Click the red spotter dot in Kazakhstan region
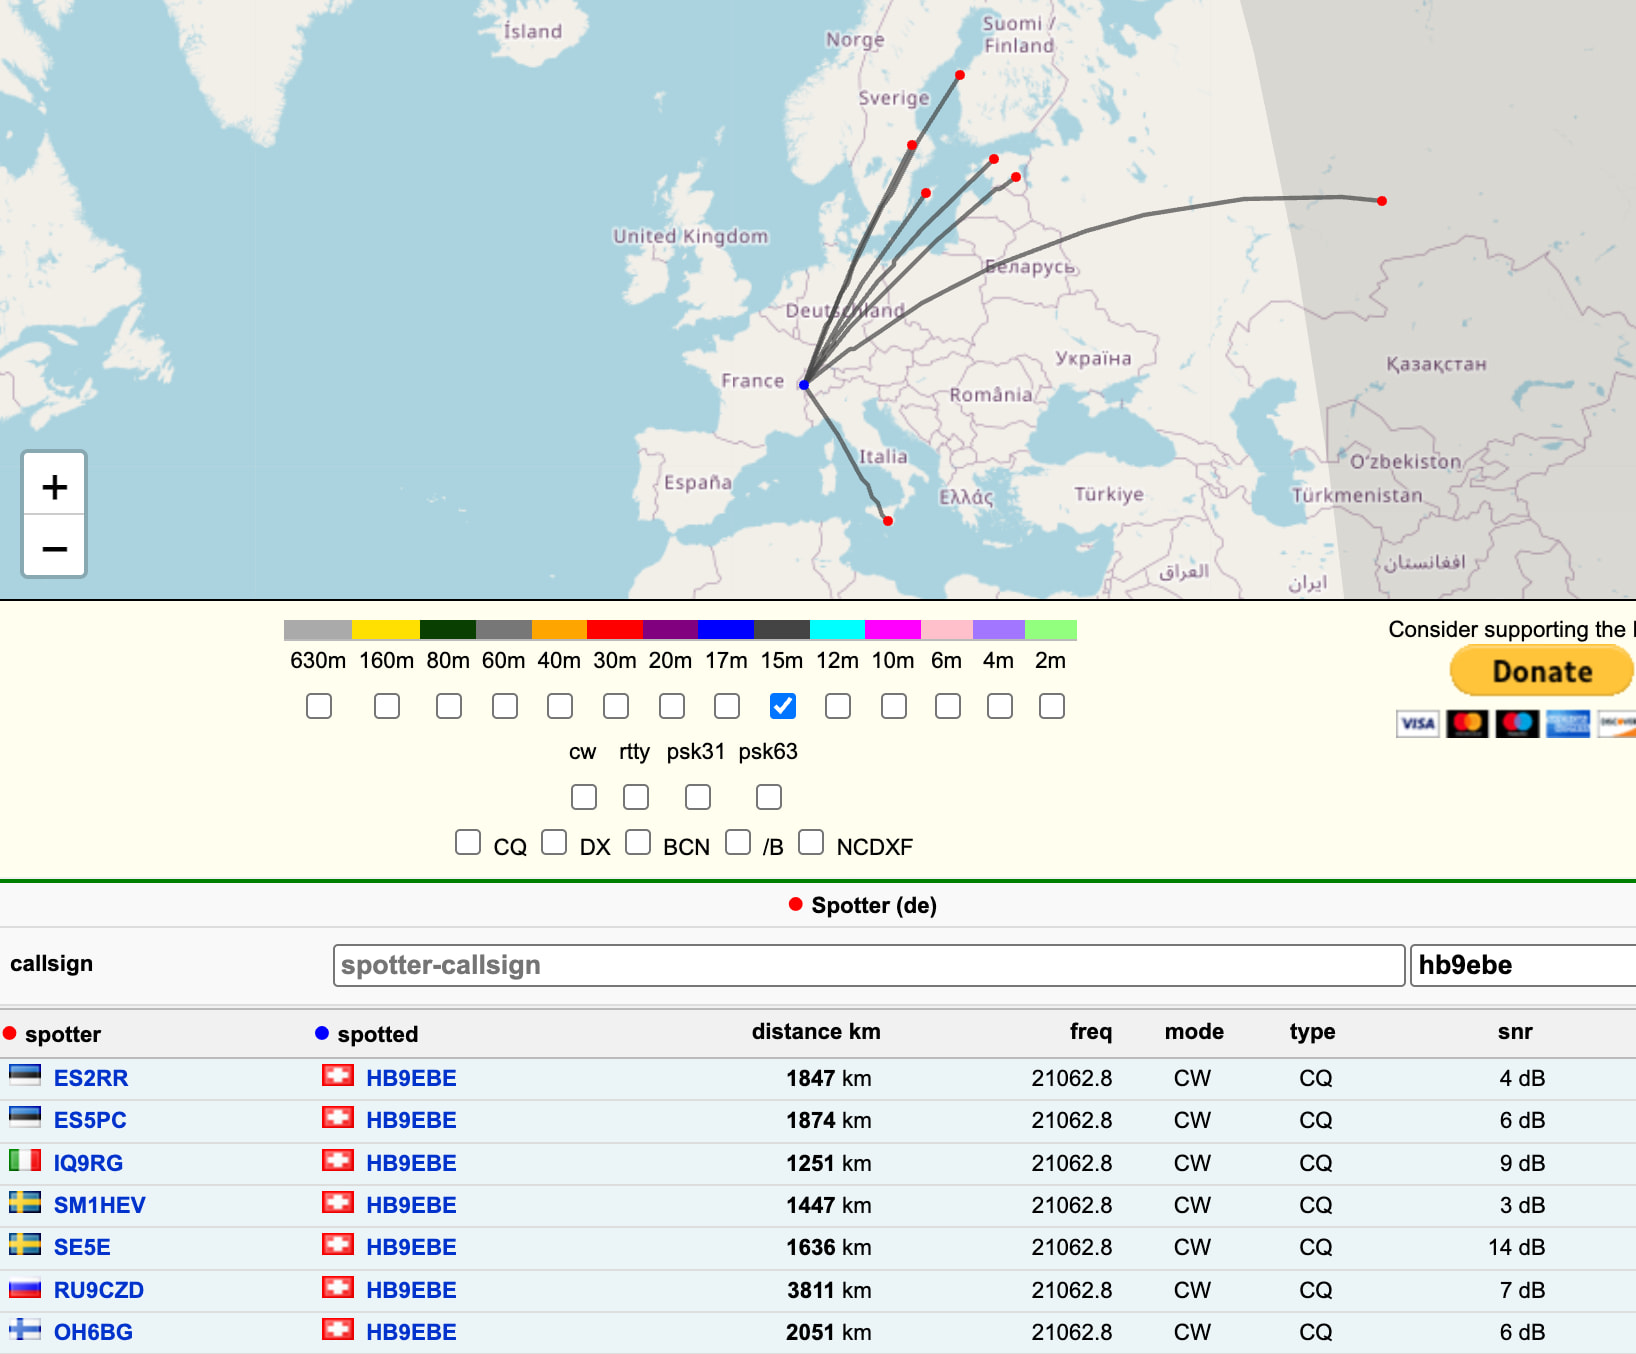This screenshot has width=1636, height=1354. (1382, 201)
